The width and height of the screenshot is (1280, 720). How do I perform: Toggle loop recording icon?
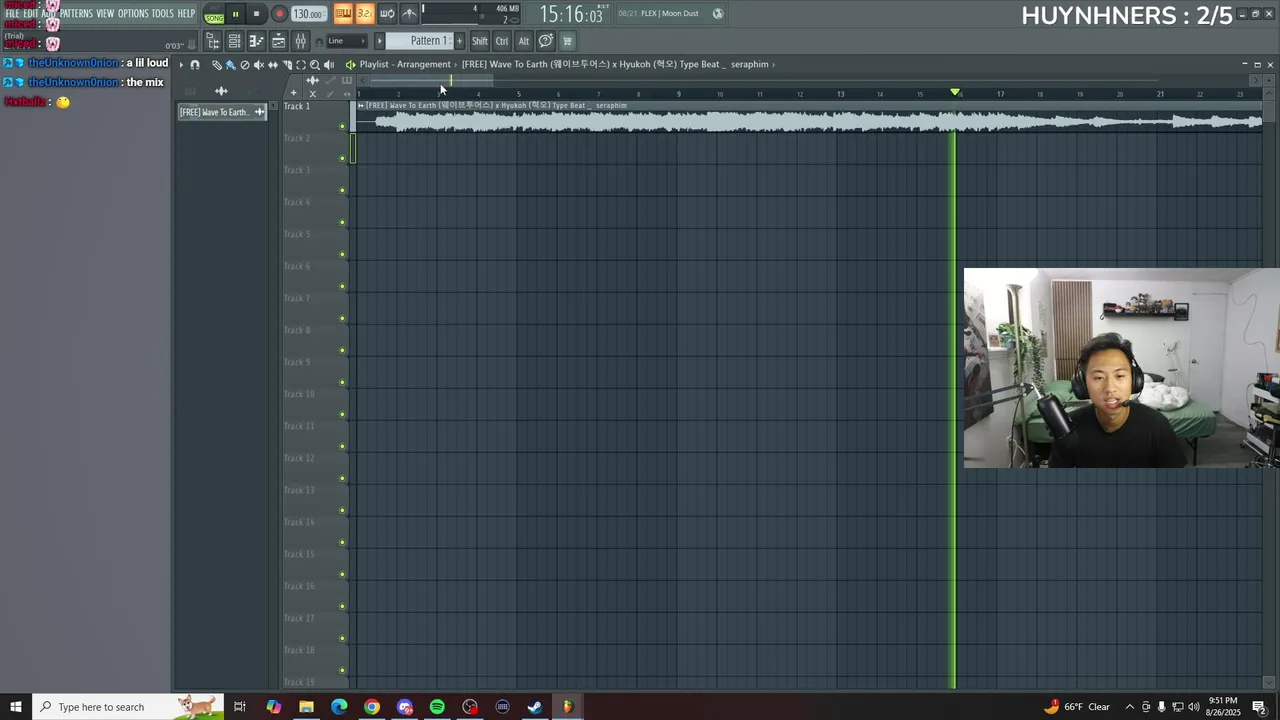(x=387, y=13)
